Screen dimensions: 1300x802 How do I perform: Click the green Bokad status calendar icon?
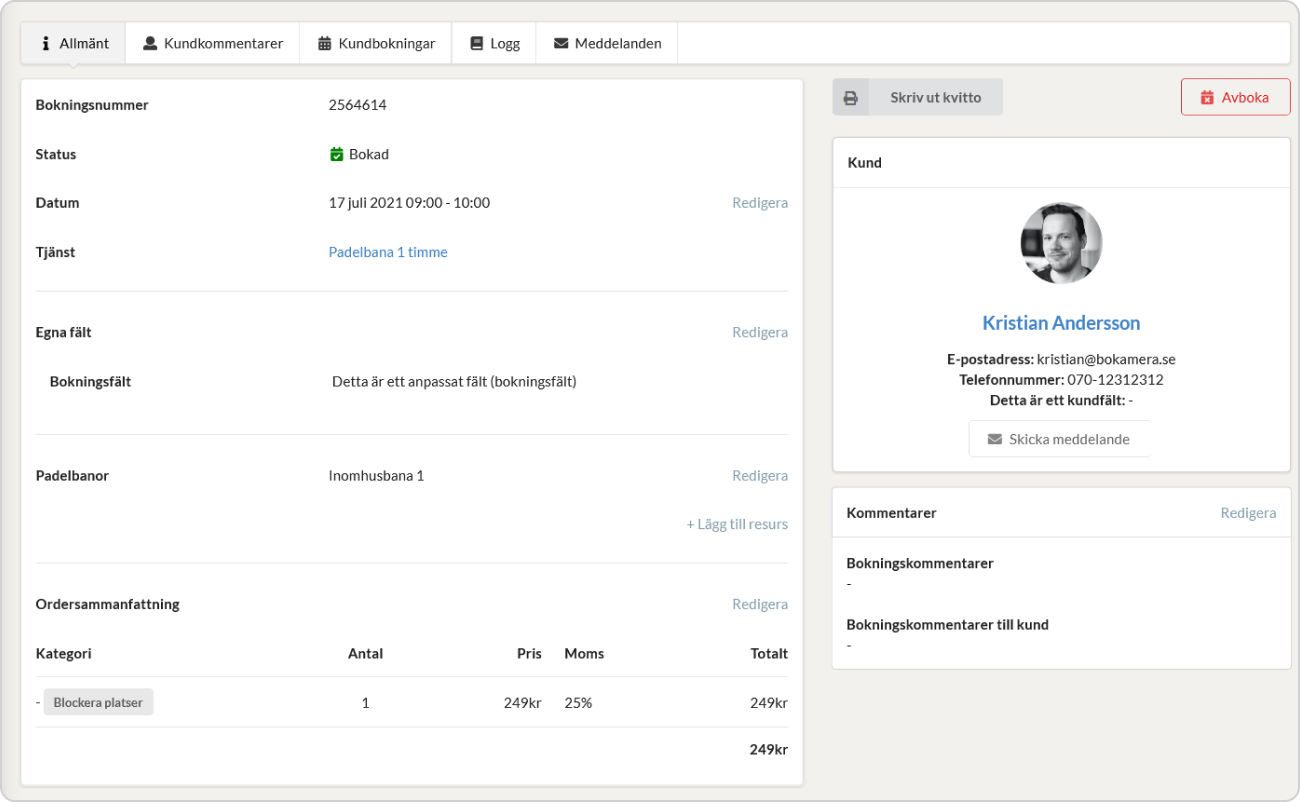coord(336,154)
